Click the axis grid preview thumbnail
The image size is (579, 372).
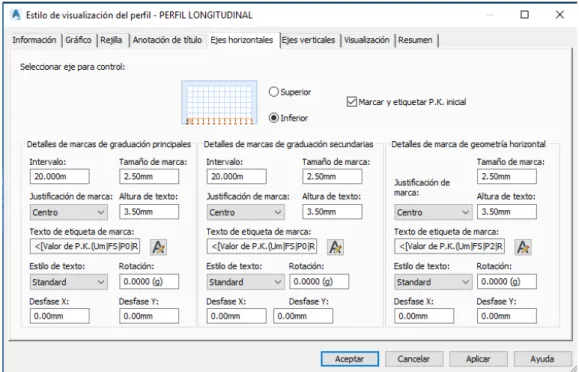[219, 102]
